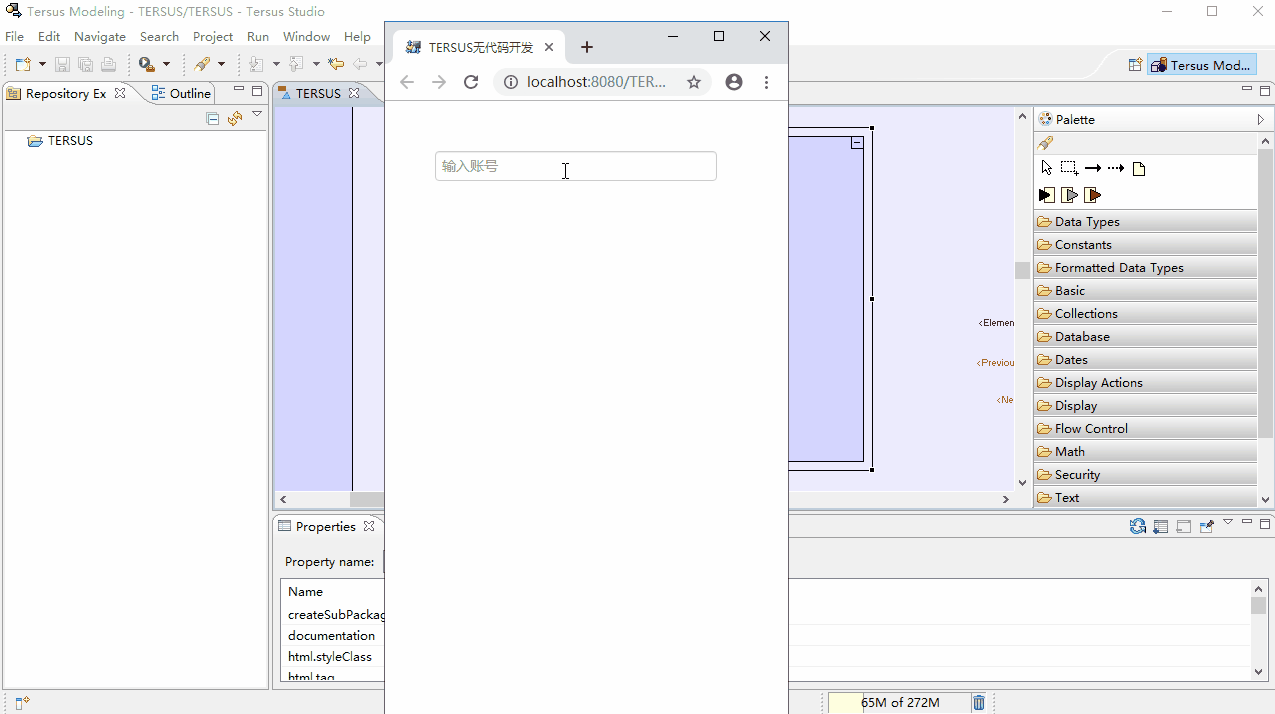Open the Project menu
This screenshot has height=714, width=1275.
(213, 36)
